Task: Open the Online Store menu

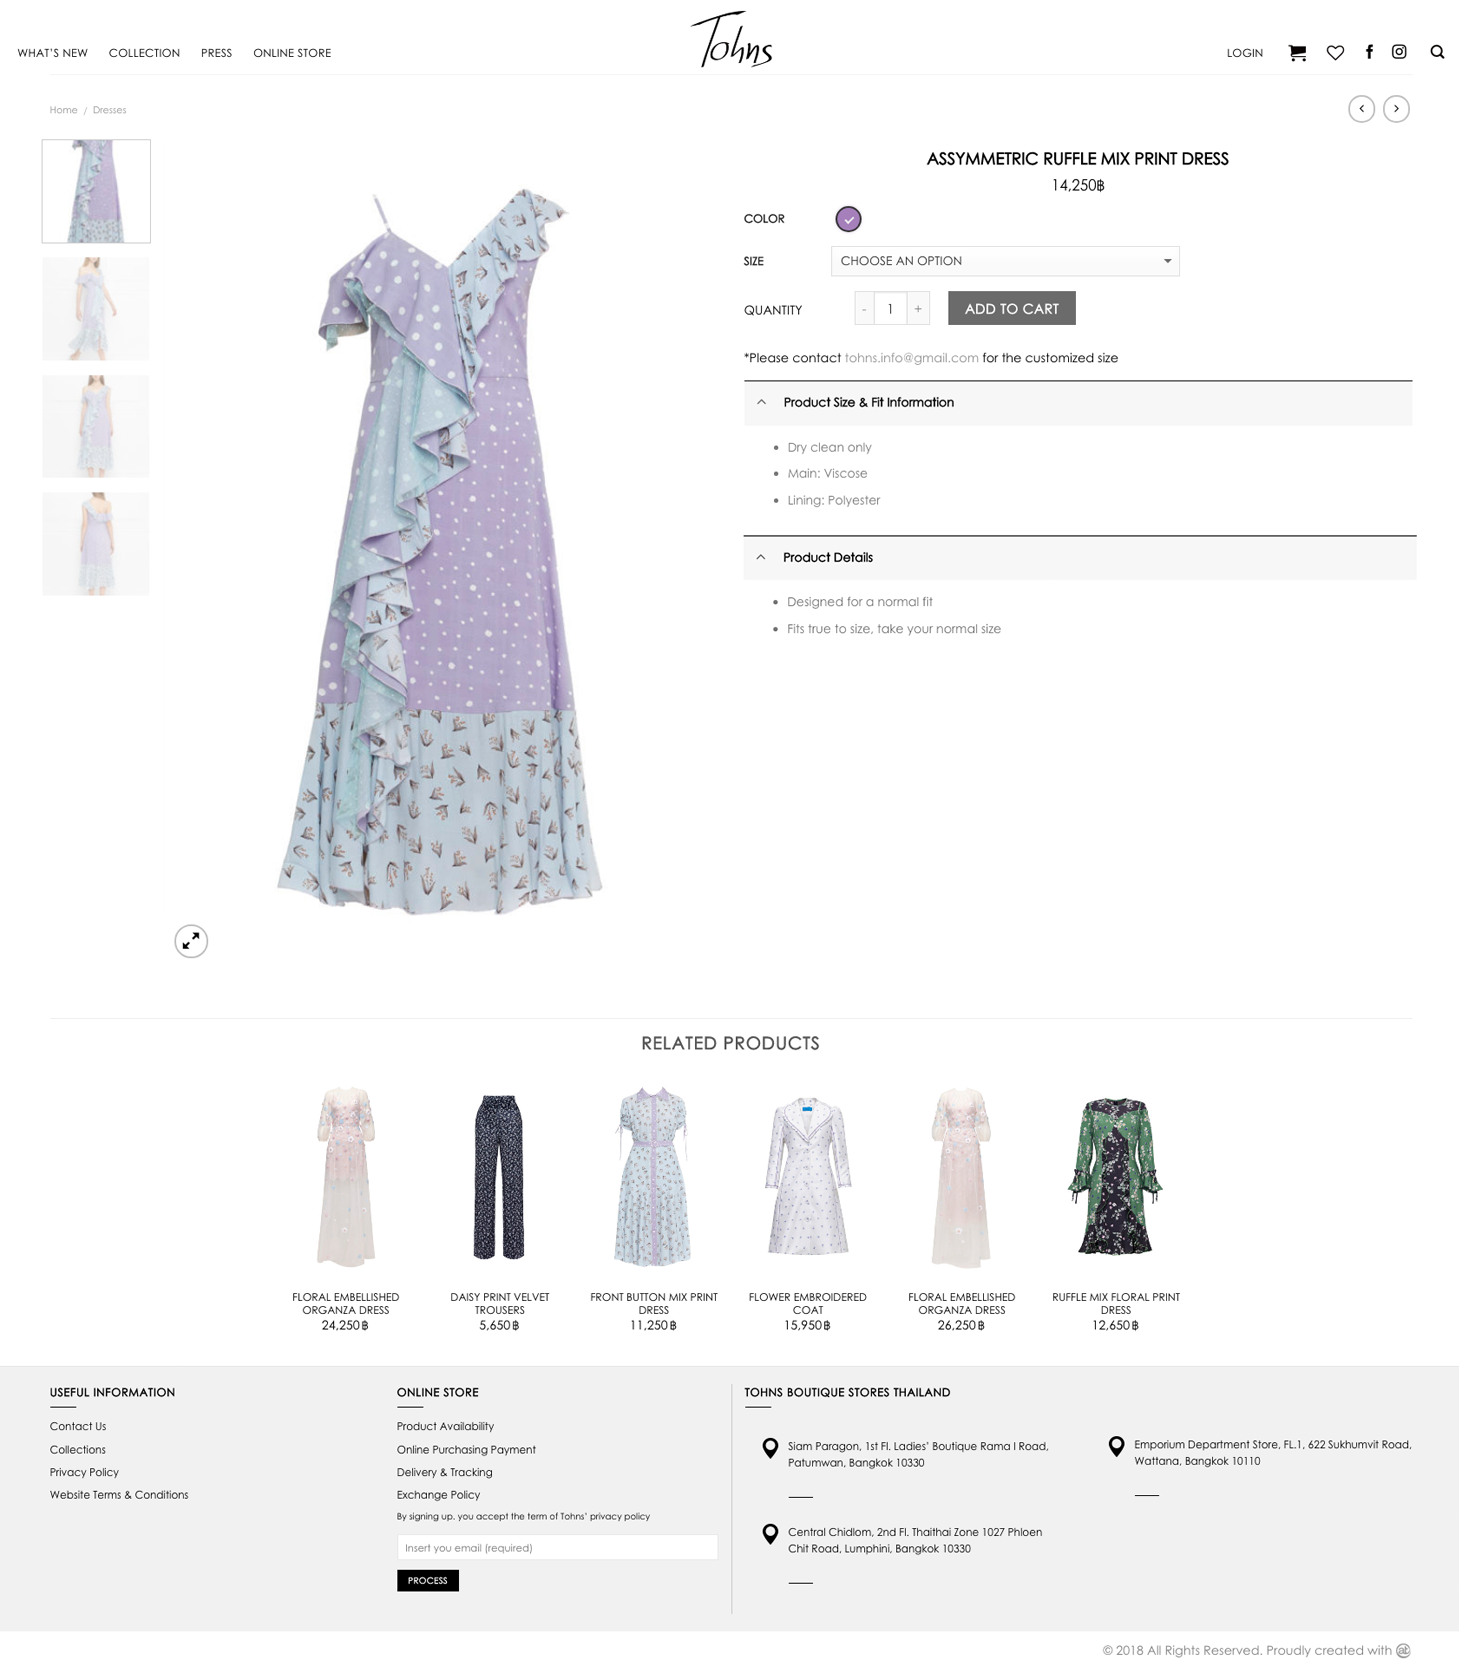Action: (x=292, y=53)
